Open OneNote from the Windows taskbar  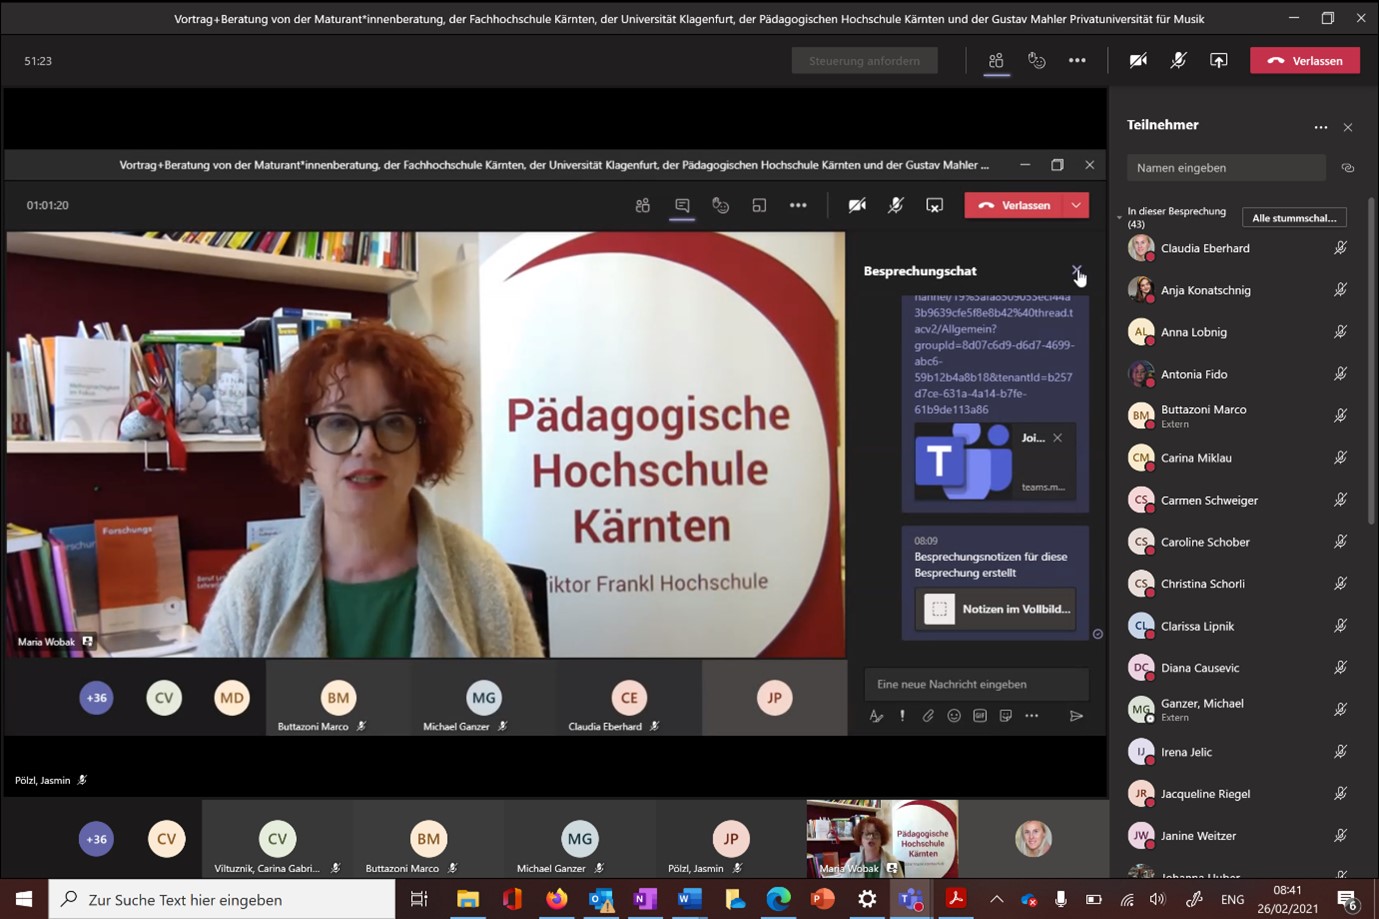[x=644, y=899]
